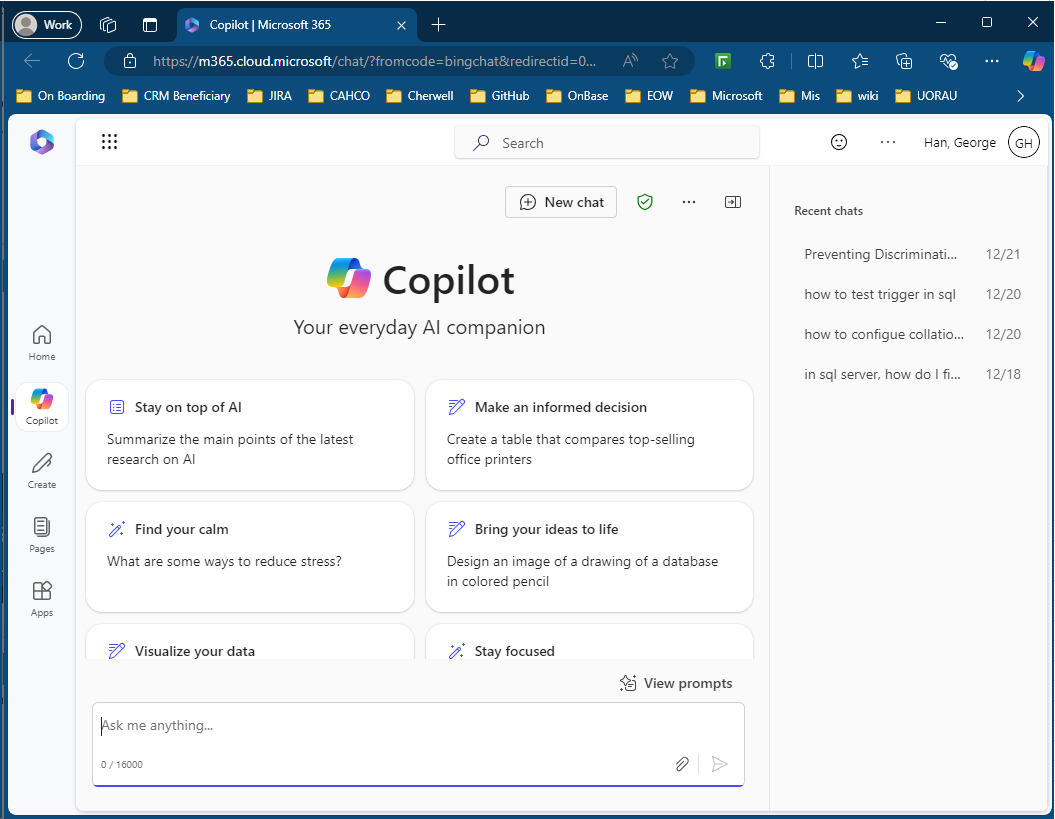Click the feedback smiley face icon
Screen dimensions: 1055x819
(838, 142)
